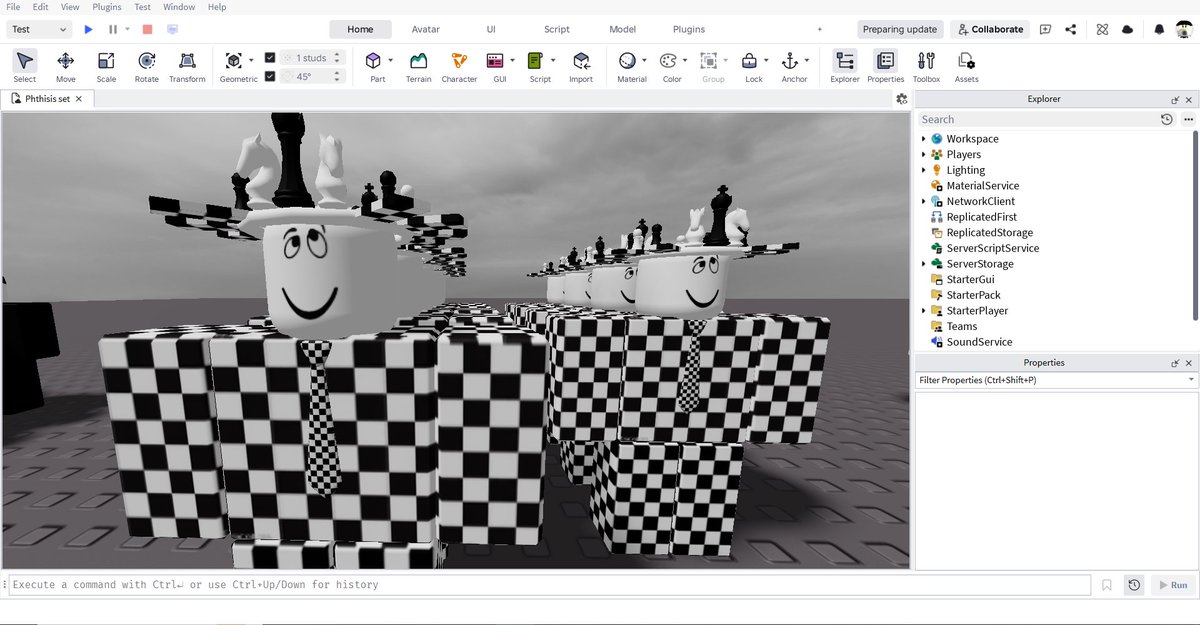Open the Plugins menu
Viewport: 1200px width, 625px height.
[x=107, y=7]
